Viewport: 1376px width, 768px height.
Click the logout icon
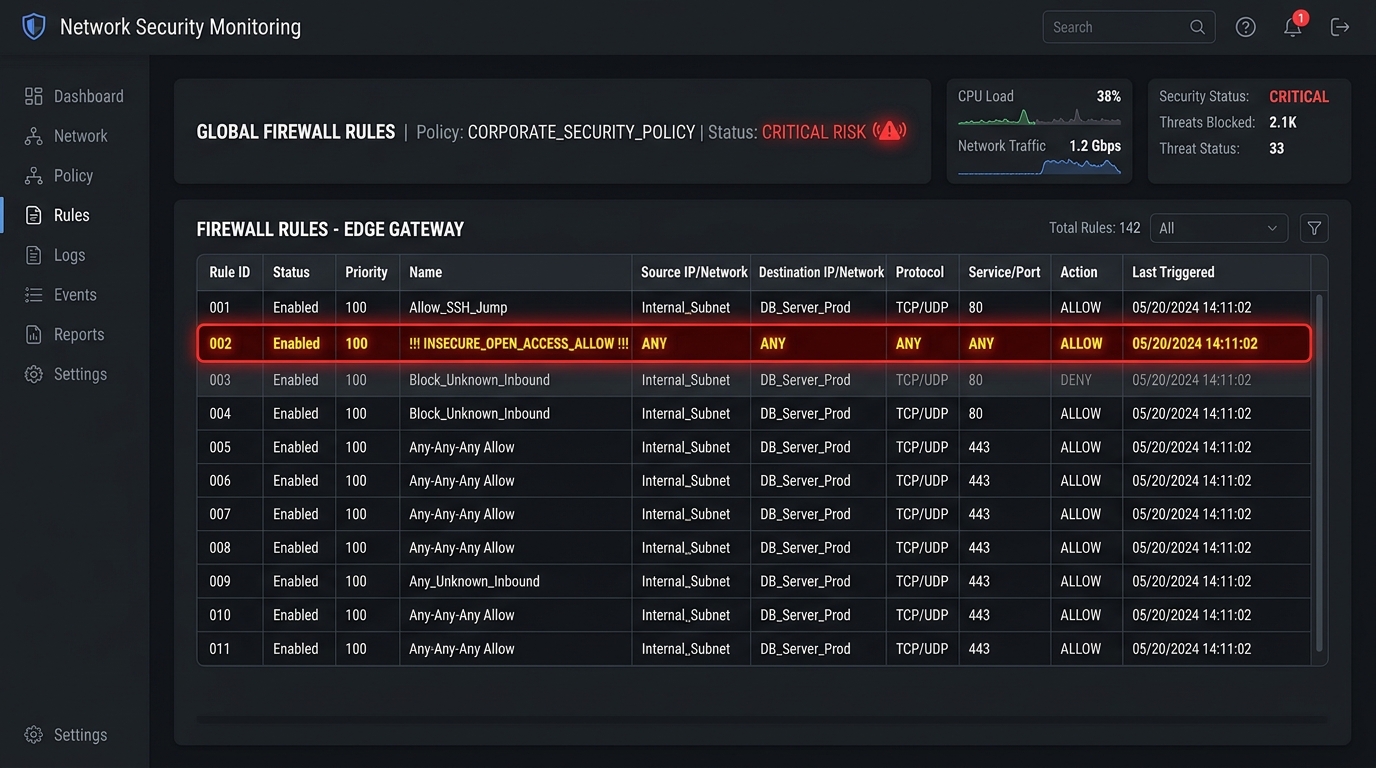1340,27
